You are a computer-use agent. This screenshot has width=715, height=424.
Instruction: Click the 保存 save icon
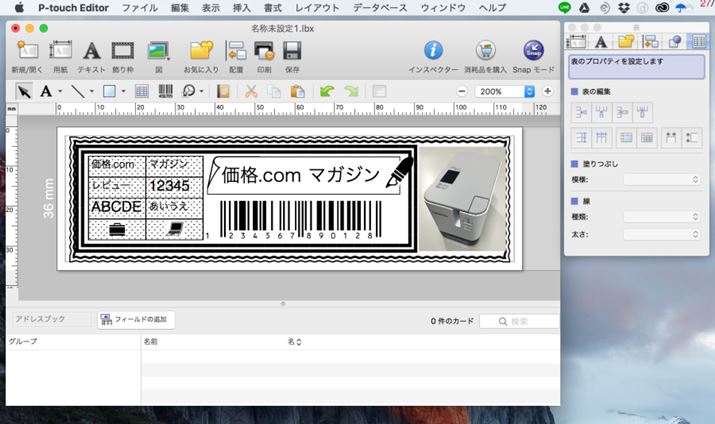(292, 51)
